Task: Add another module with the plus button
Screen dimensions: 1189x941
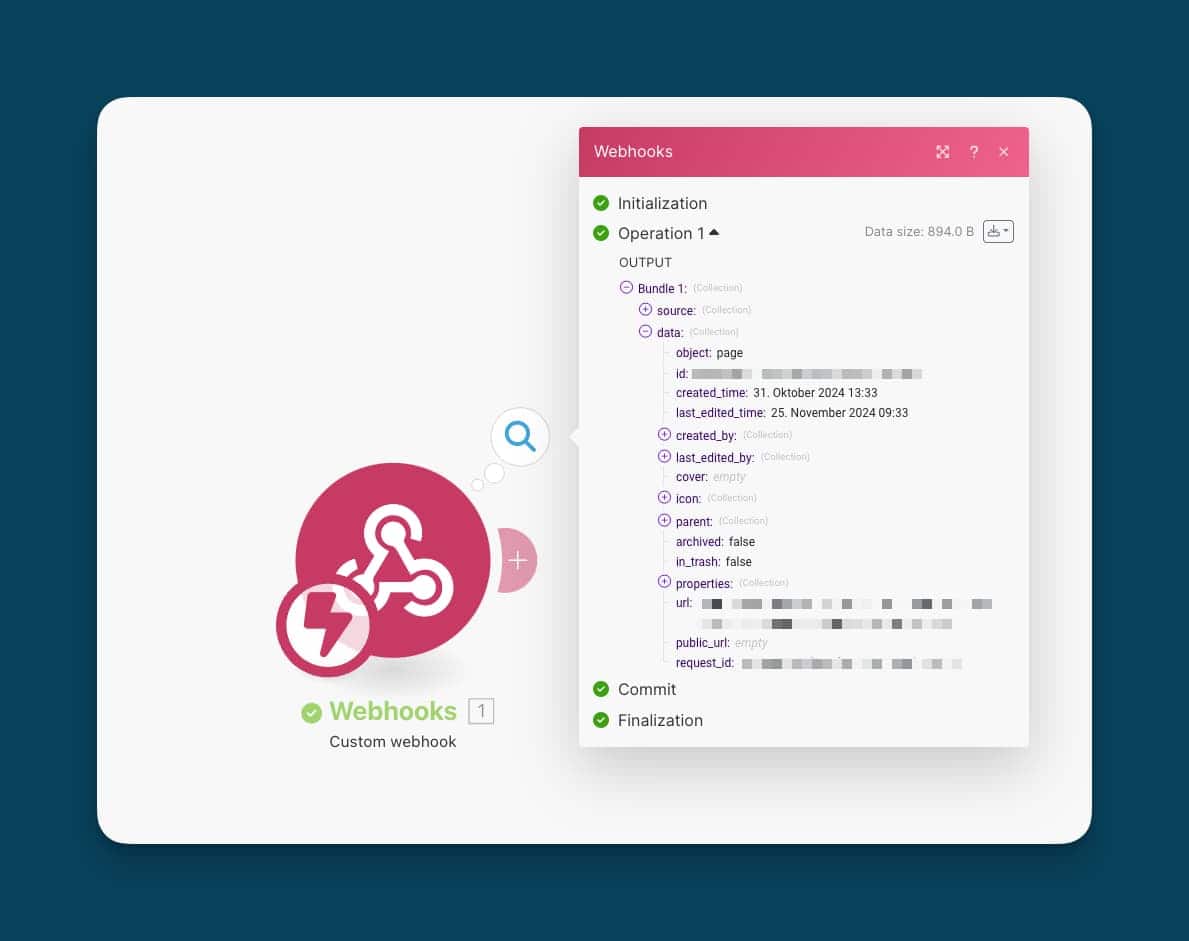Action: pyautogui.click(x=518, y=560)
